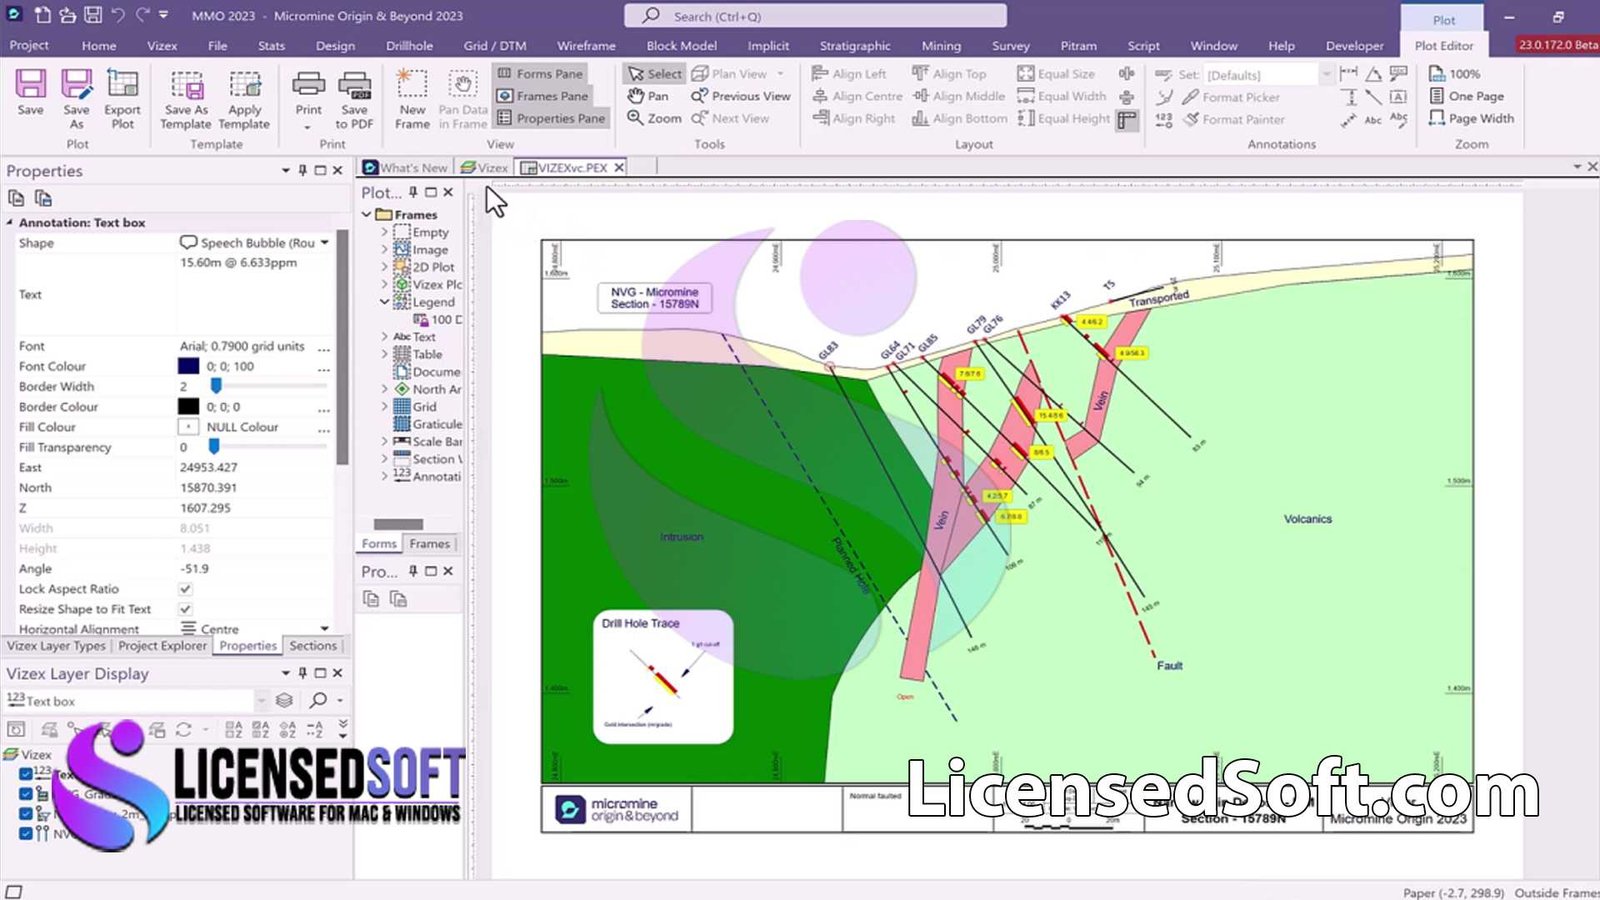Collapse the Legend tree node
1600x900 pixels.
pos(384,301)
